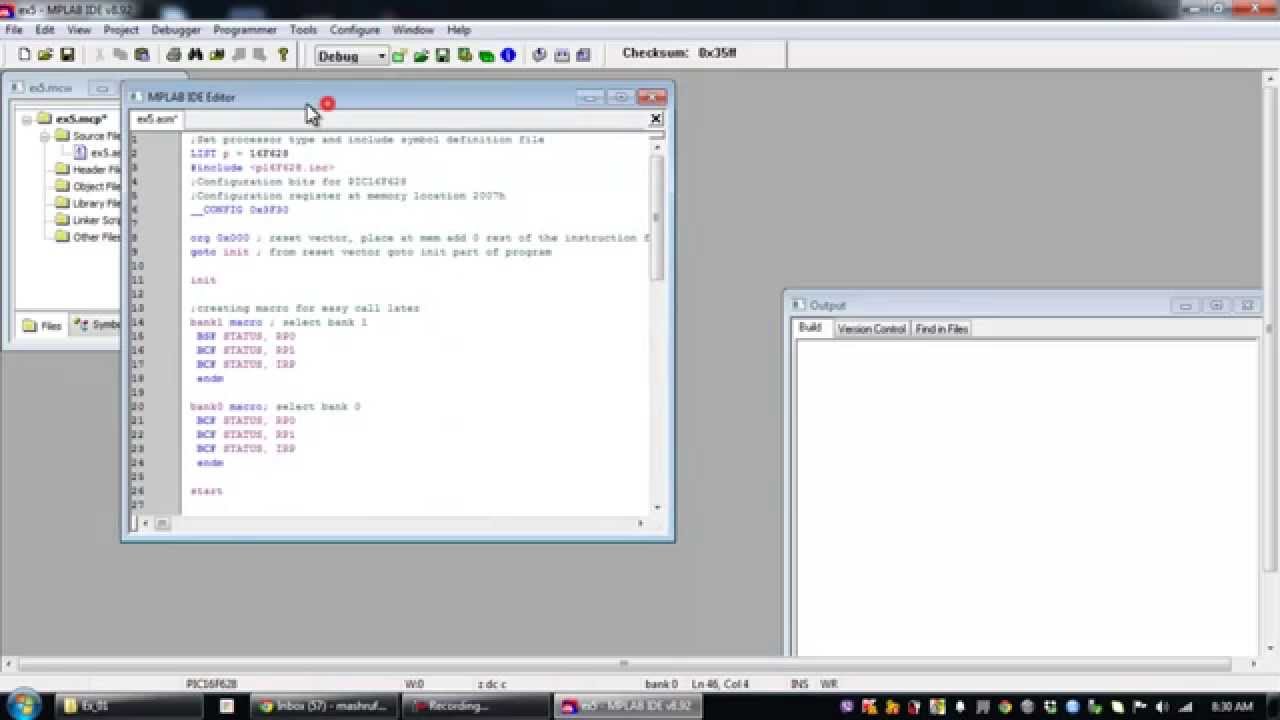The image size is (1280, 720).
Task: Open the File menu
Action: tap(14, 30)
